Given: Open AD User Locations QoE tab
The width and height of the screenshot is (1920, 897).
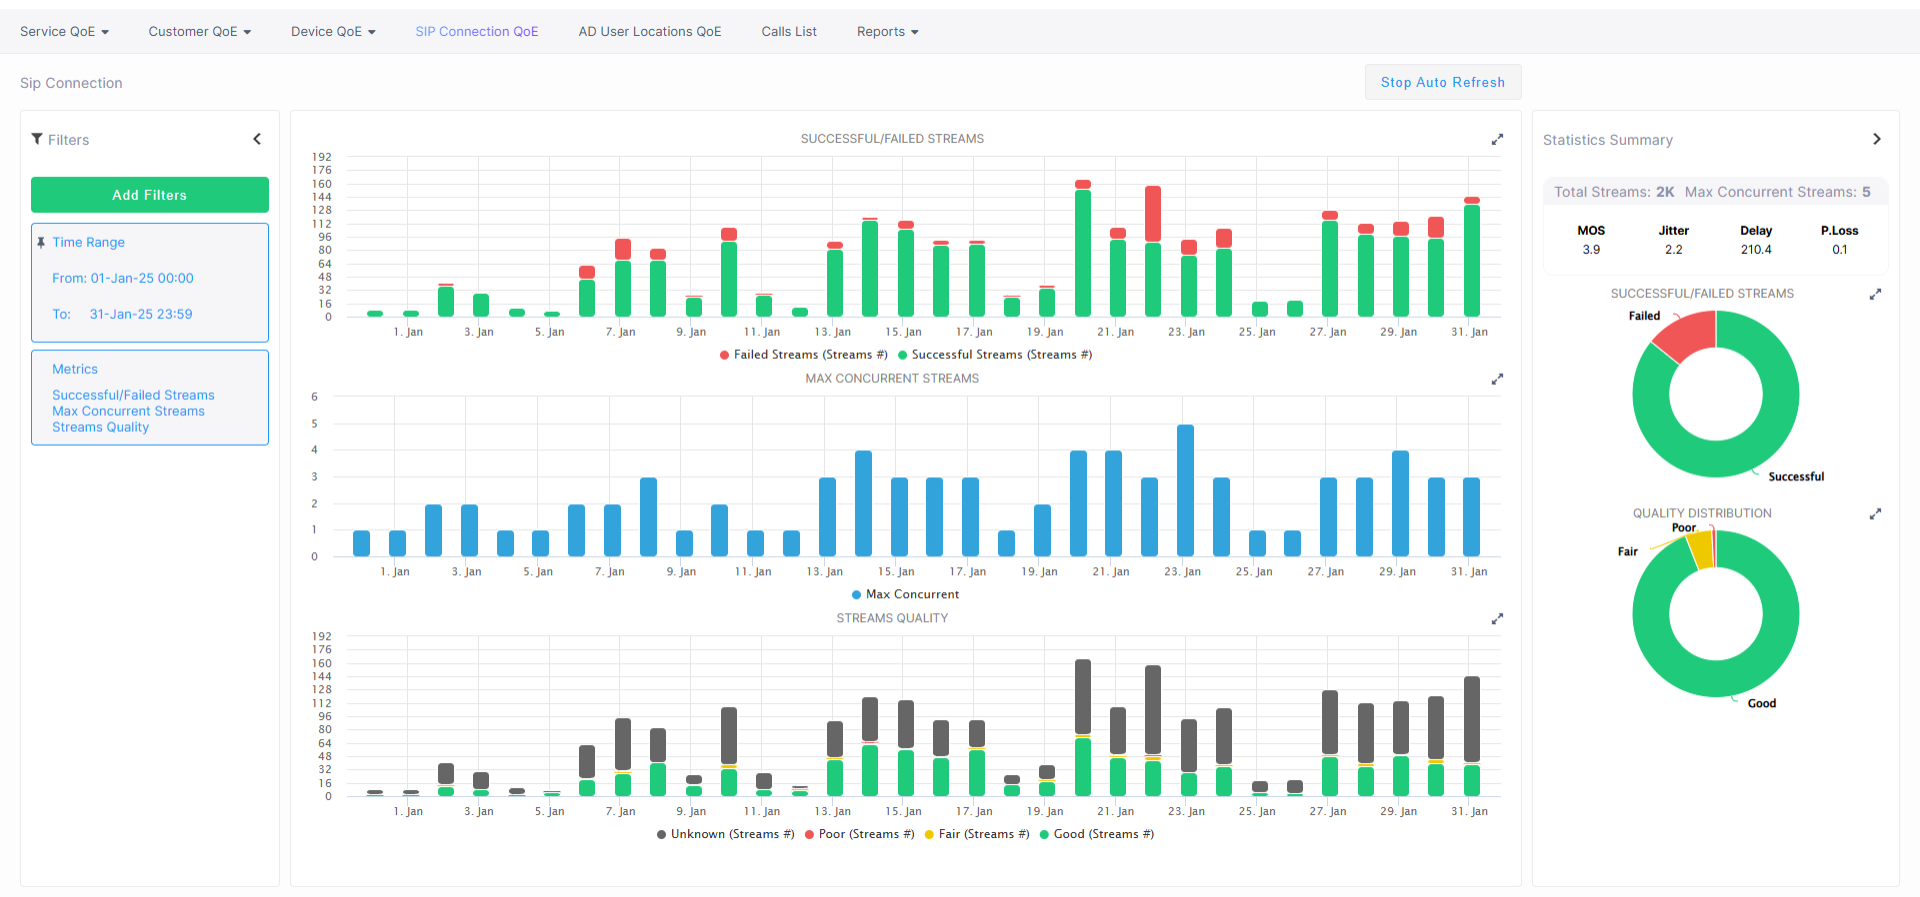Looking at the screenshot, I should pyautogui.click(x=649, y=32).
